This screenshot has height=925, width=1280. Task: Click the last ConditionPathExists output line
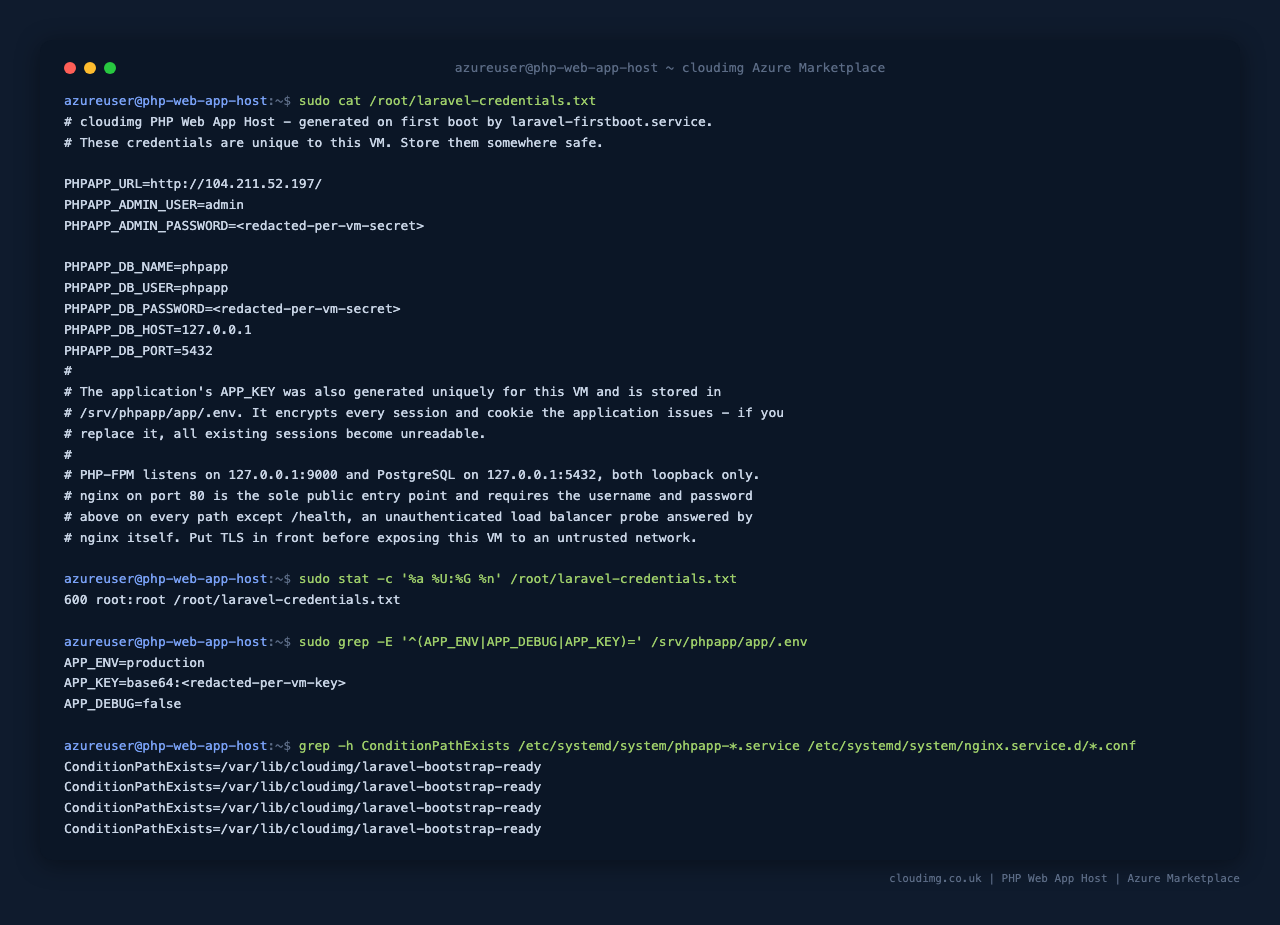302,829
